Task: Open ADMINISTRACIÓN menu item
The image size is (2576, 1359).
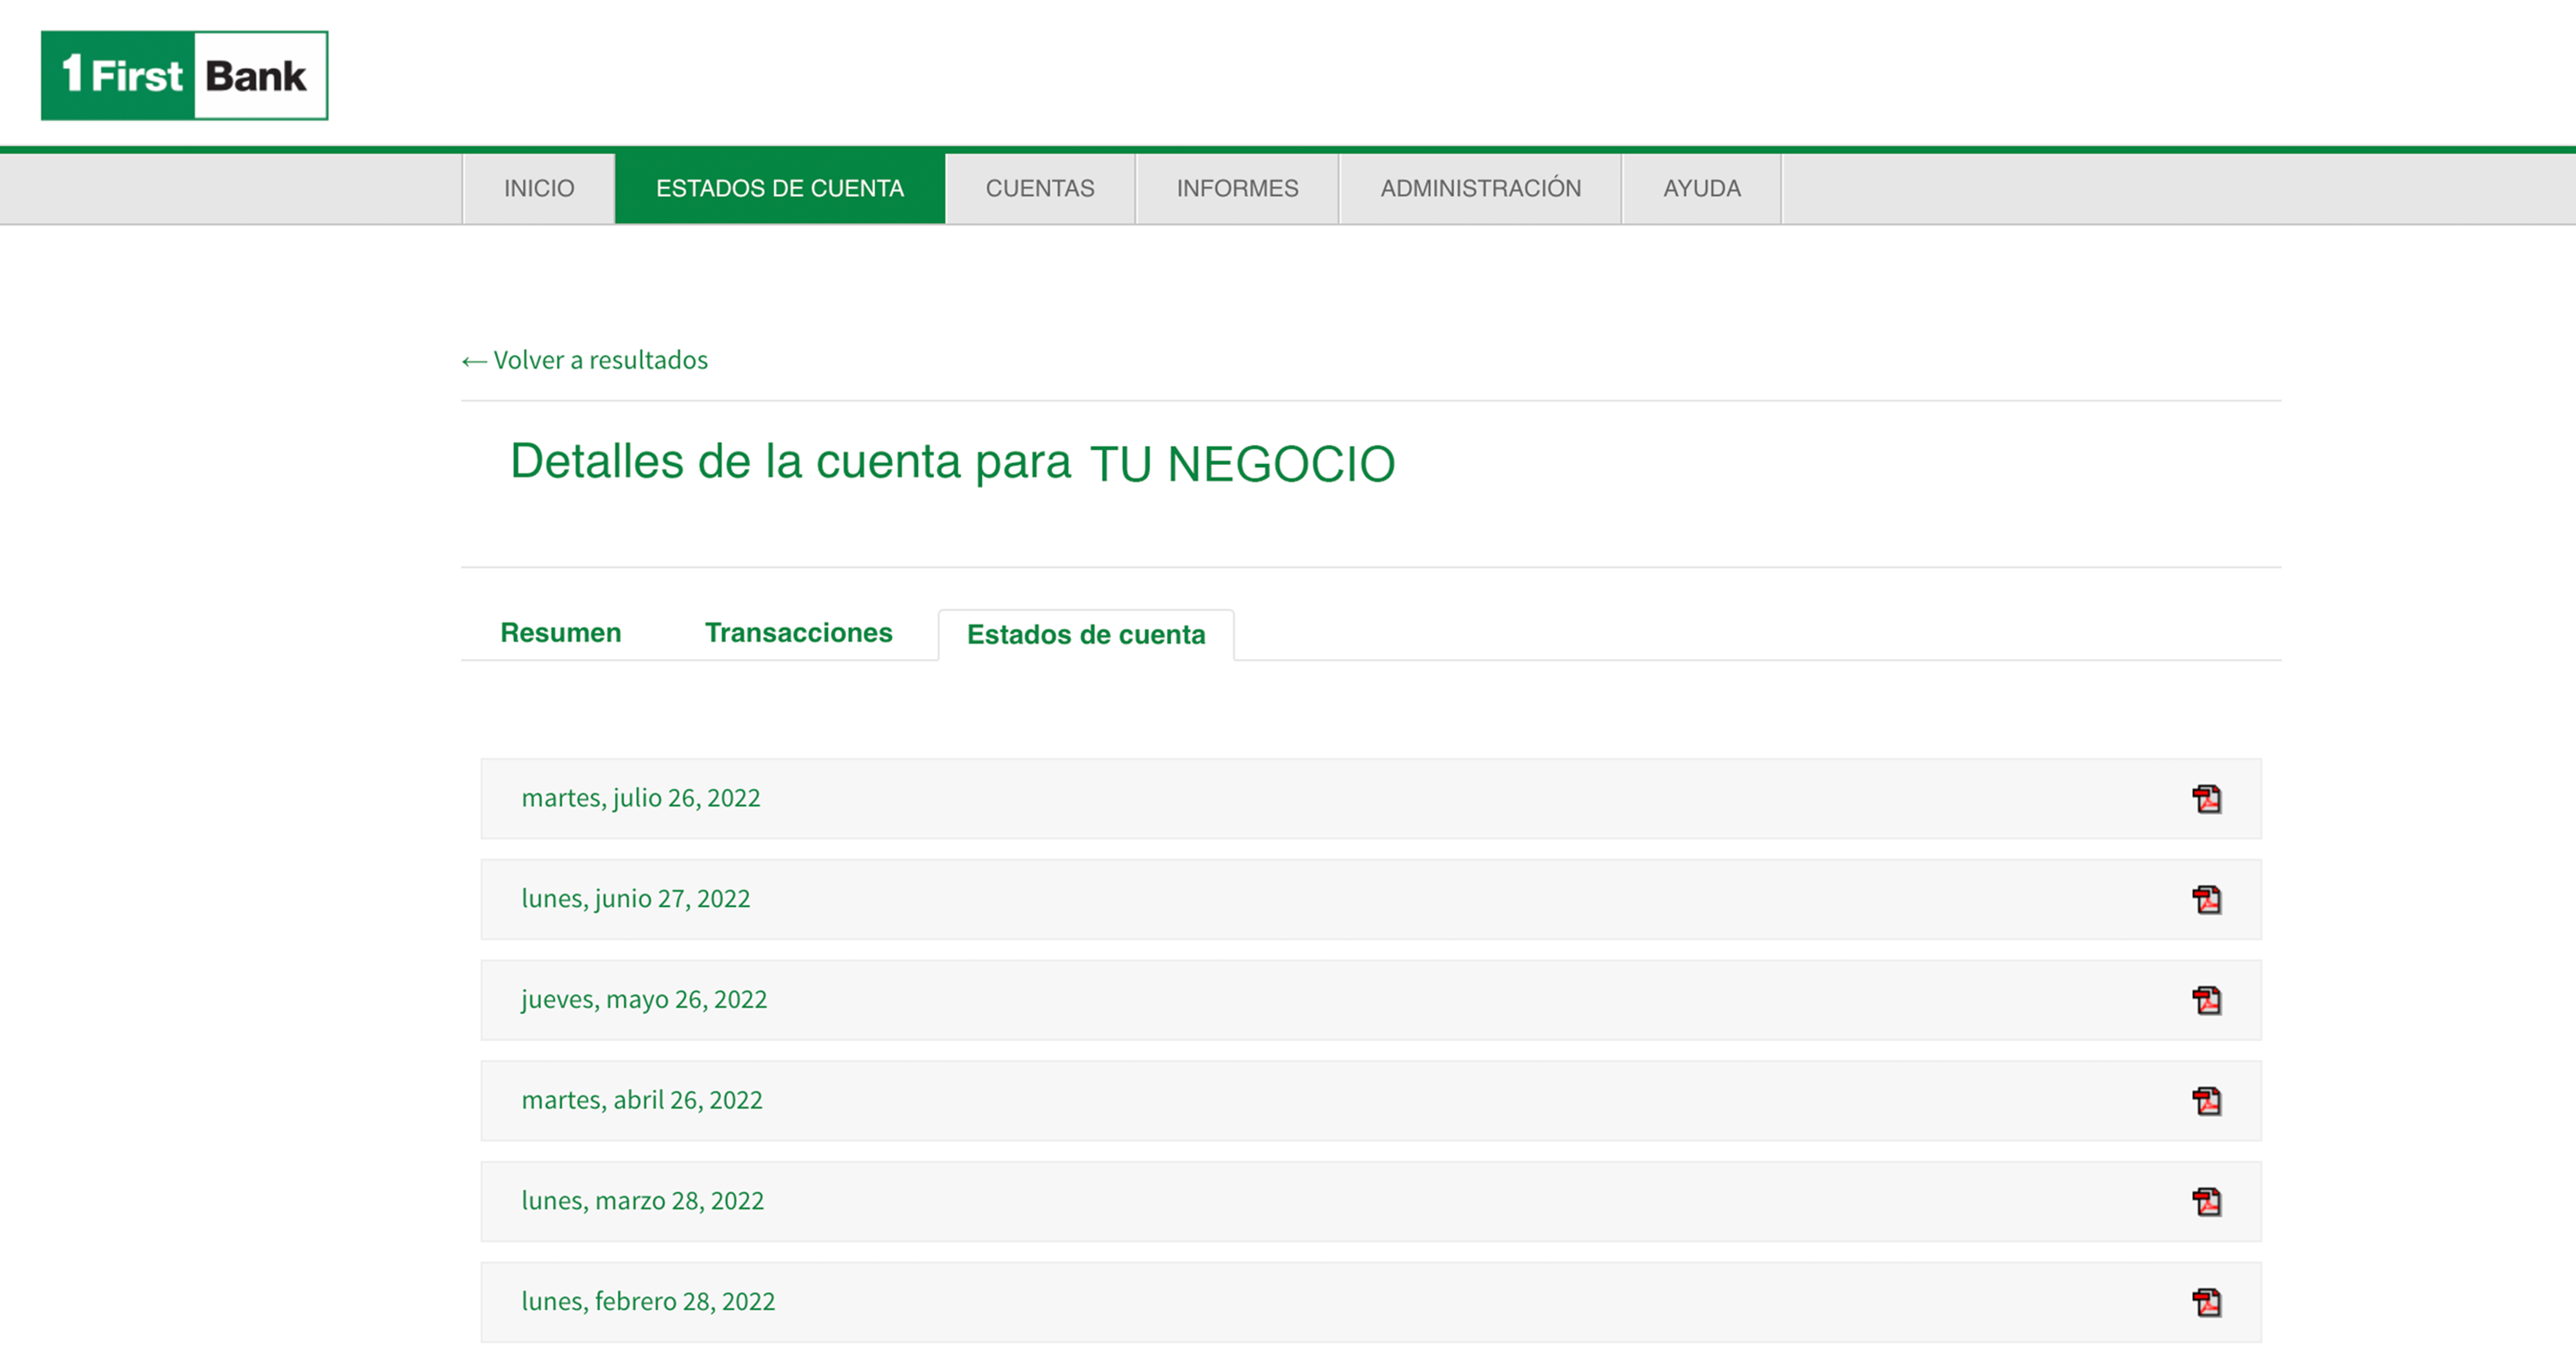Action: pyautogui.click(x=1480, y=188)
